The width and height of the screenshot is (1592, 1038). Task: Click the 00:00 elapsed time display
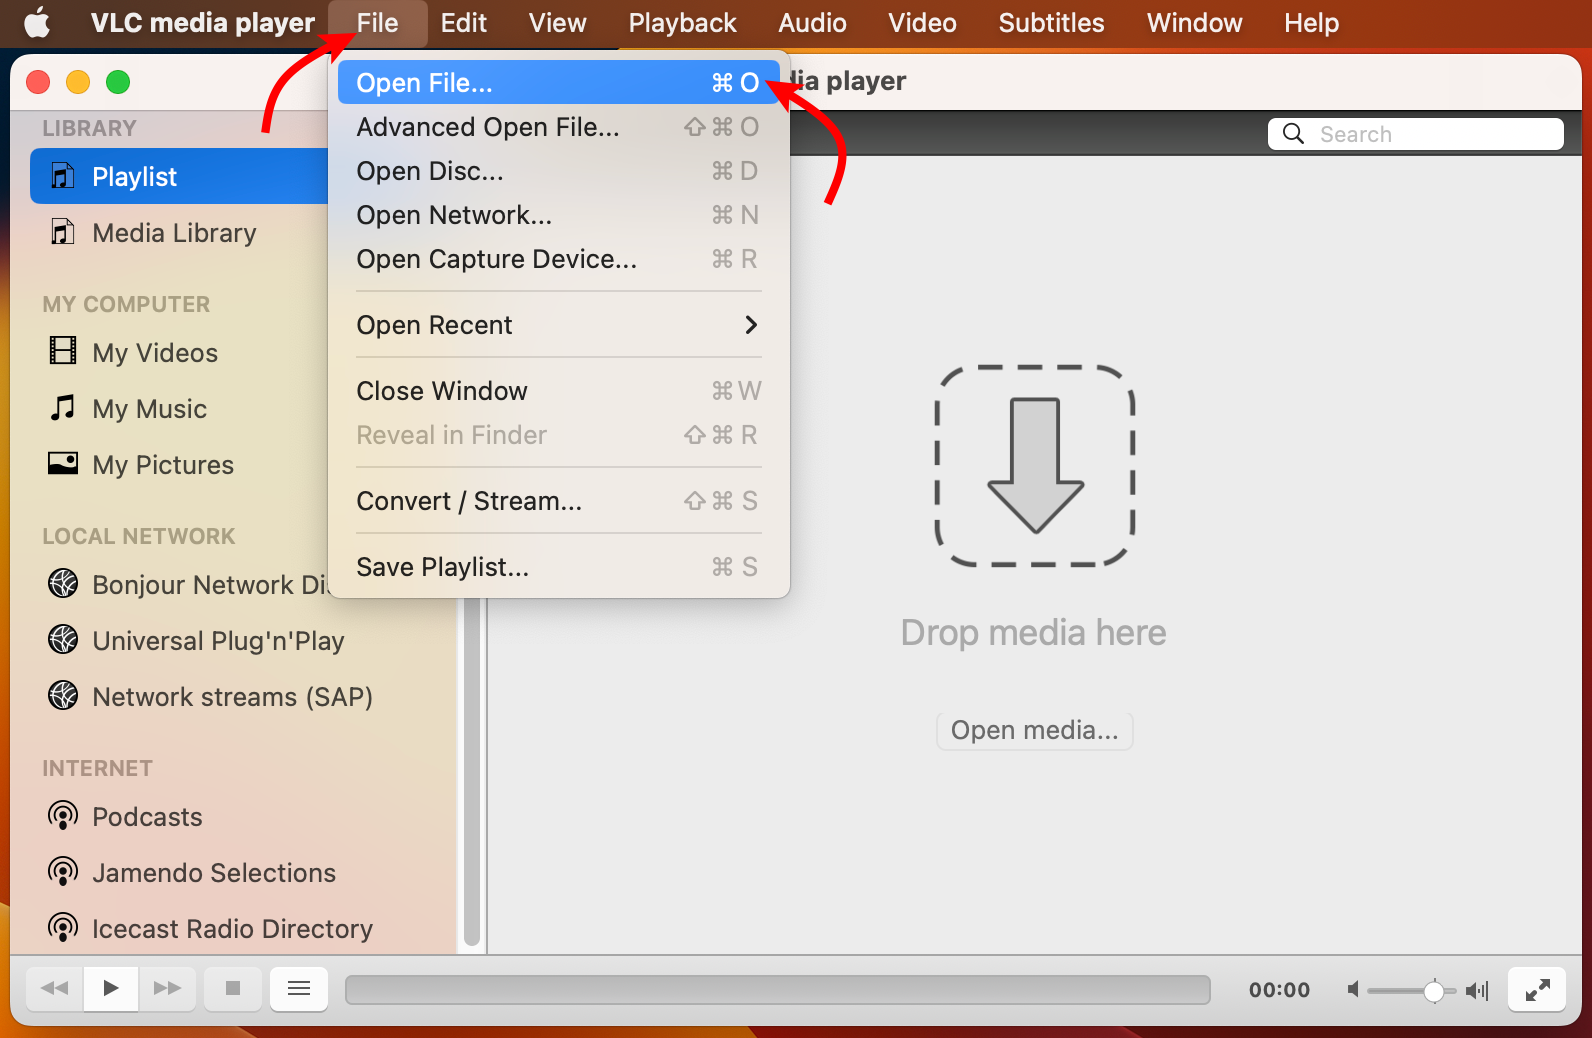[x=1279, y=990]
